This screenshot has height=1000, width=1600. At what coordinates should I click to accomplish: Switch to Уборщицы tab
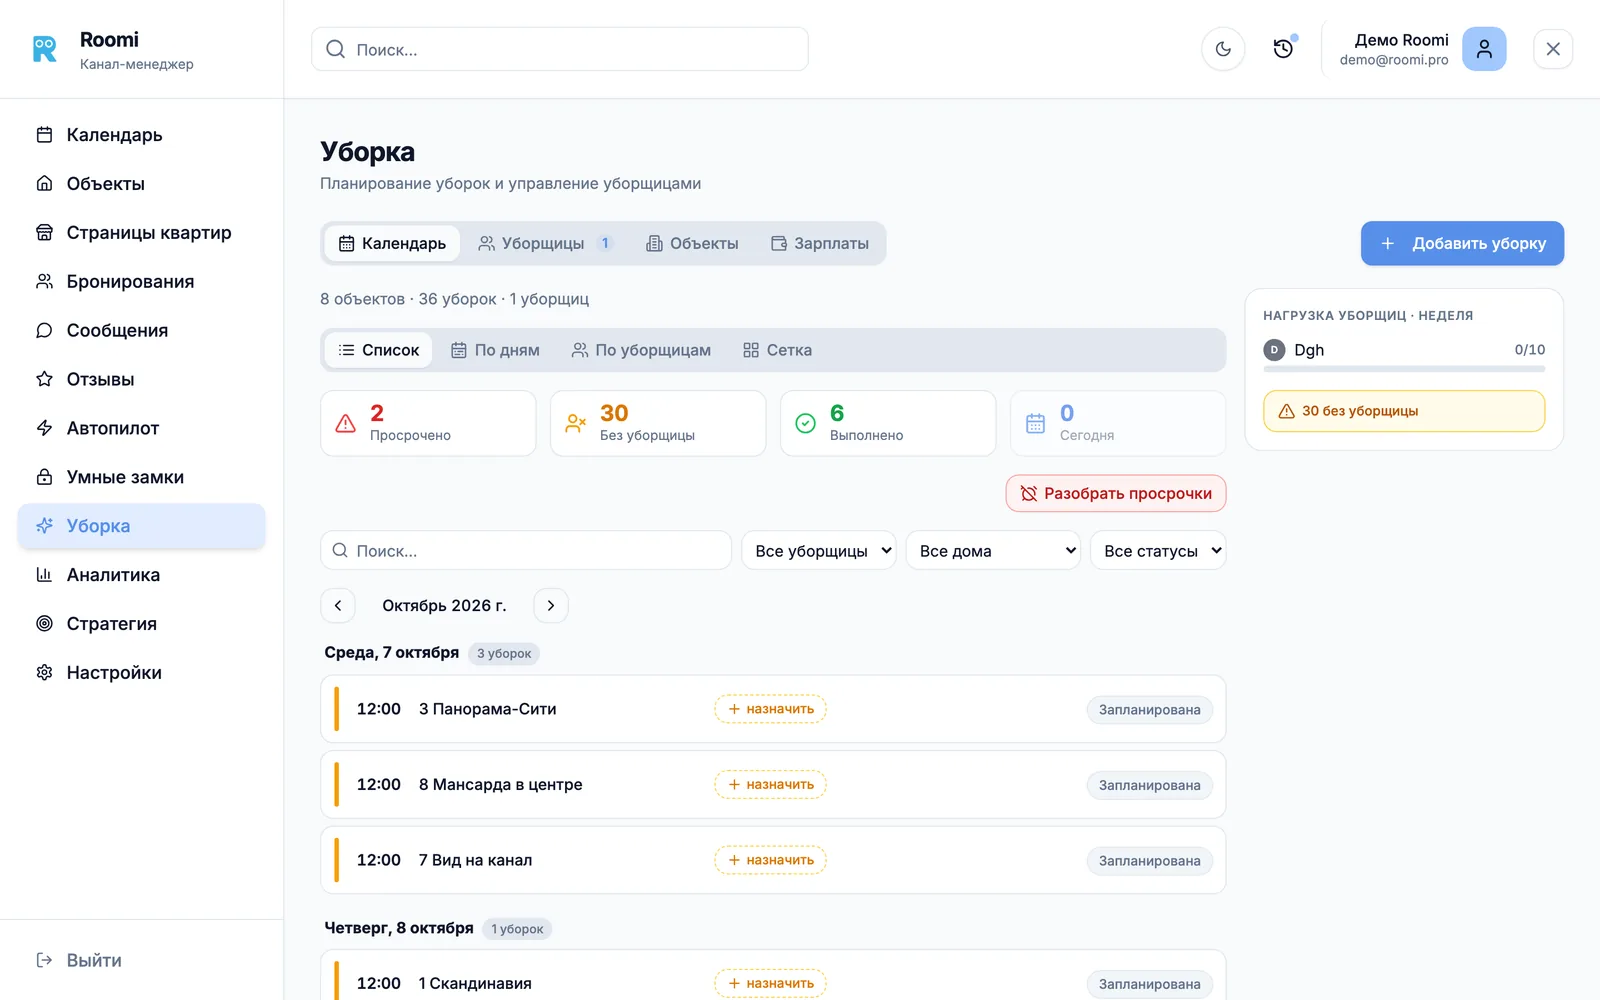point(545,243)
